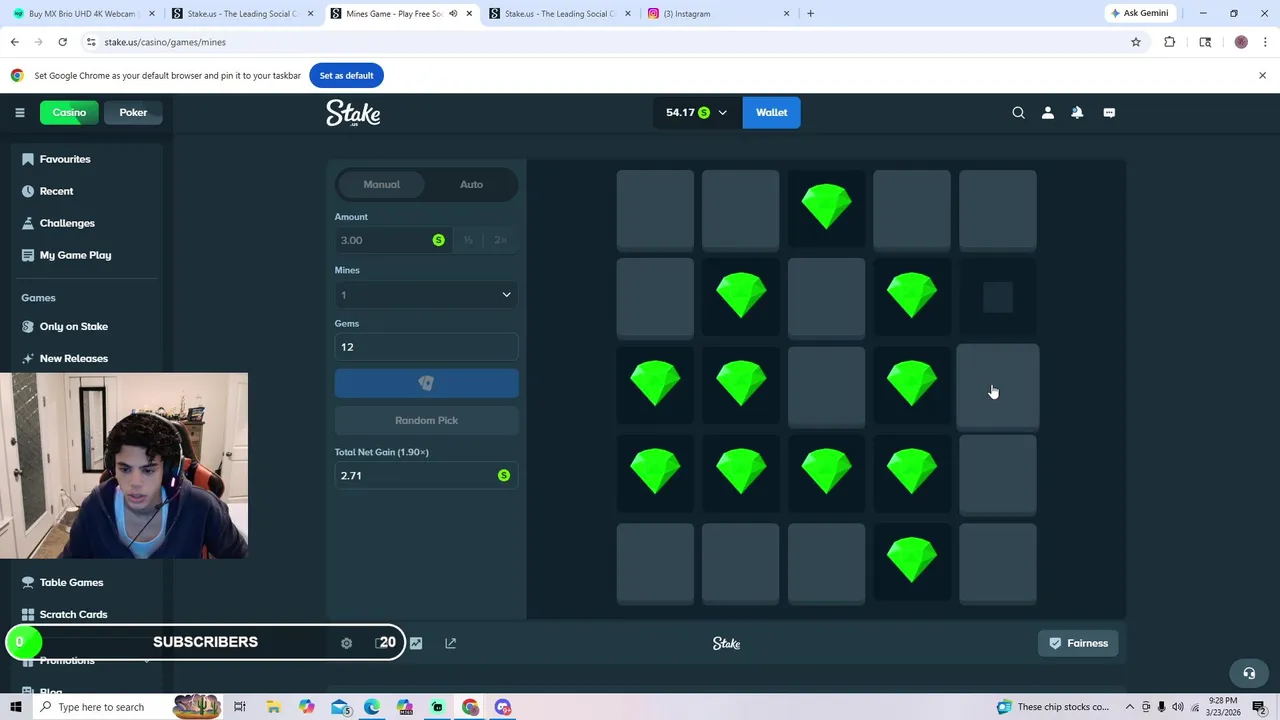Go back in browser history

pos(14,42)
